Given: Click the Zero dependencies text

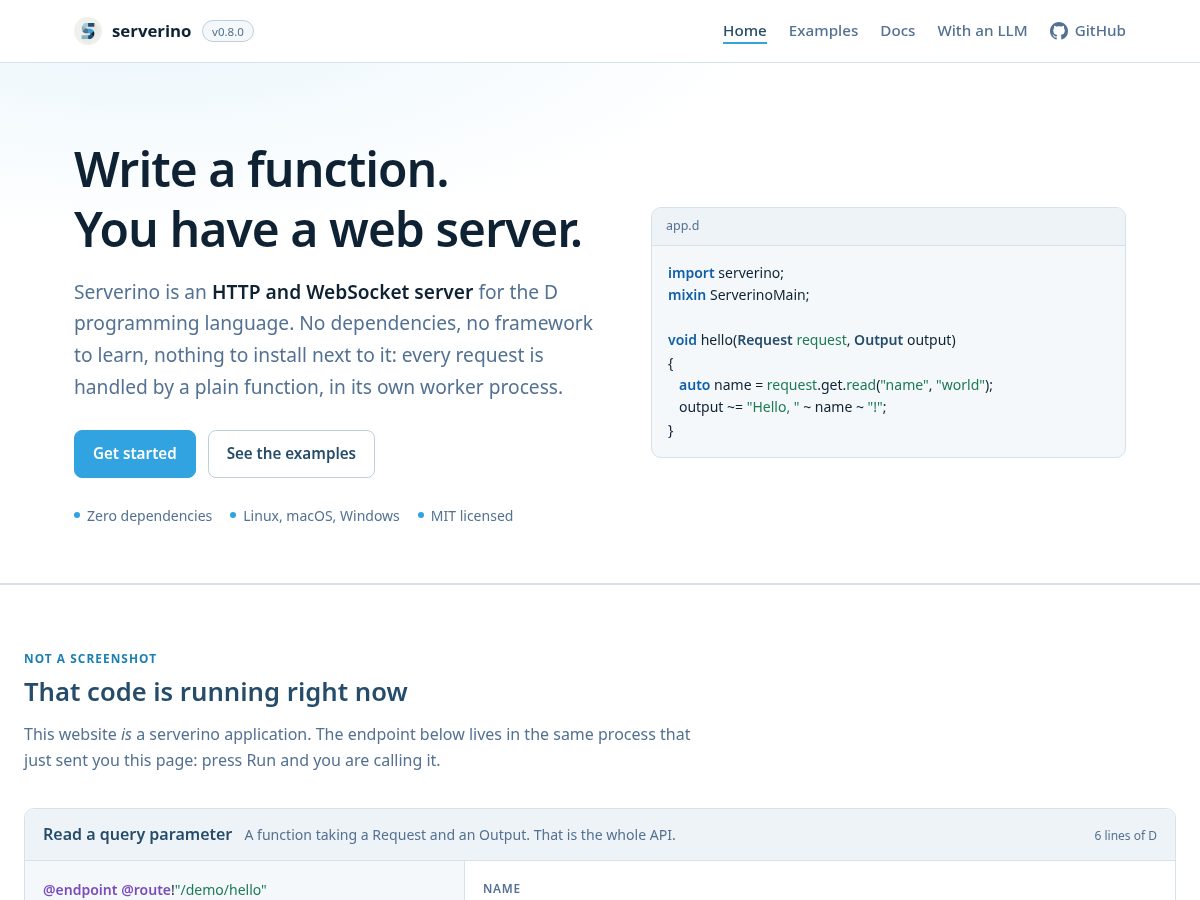Looking at the screenshot, I should click(149, 516).
